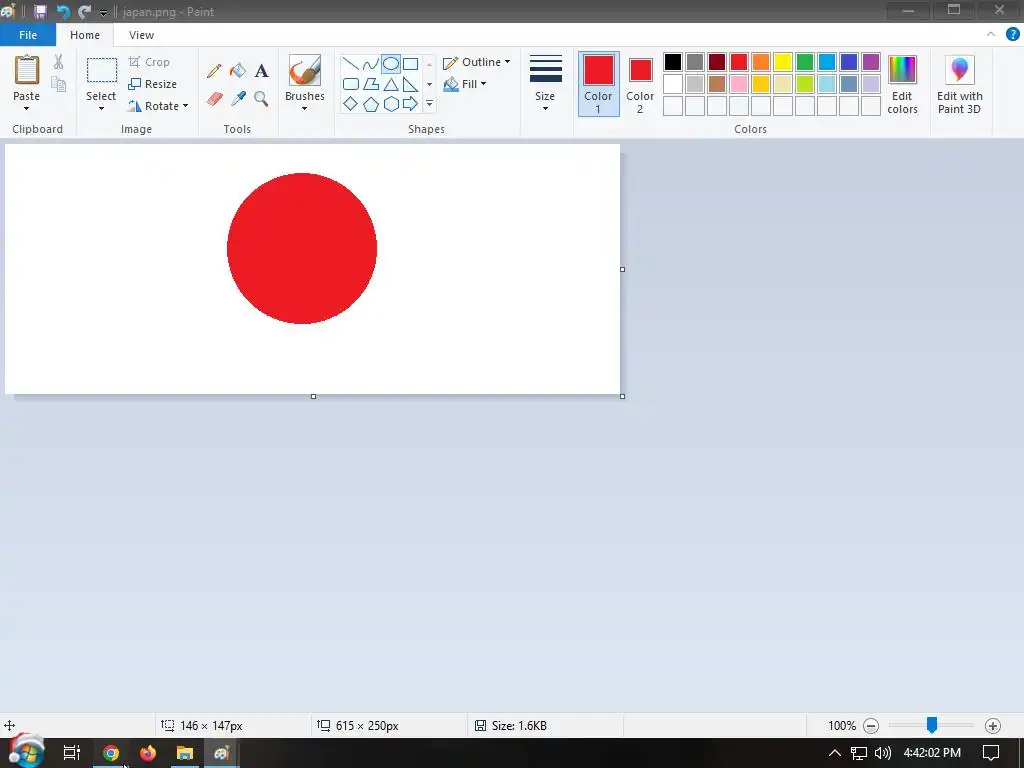Screen dimensions: 1024x768
Task: Open Paint help question mark
Action: (x=1012, y=35)
